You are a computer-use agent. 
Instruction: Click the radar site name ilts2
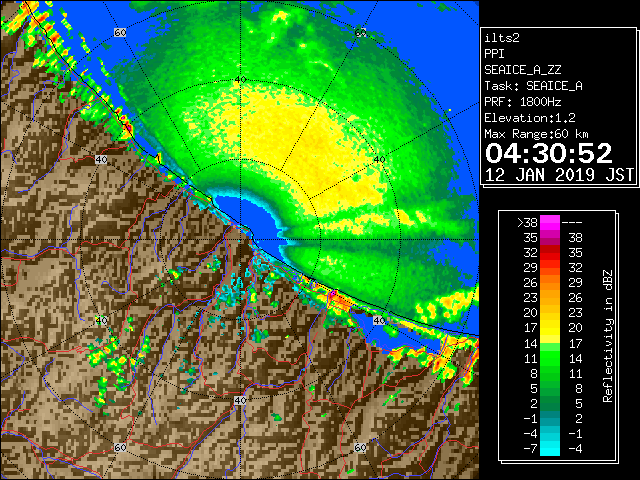coord(502,38)
